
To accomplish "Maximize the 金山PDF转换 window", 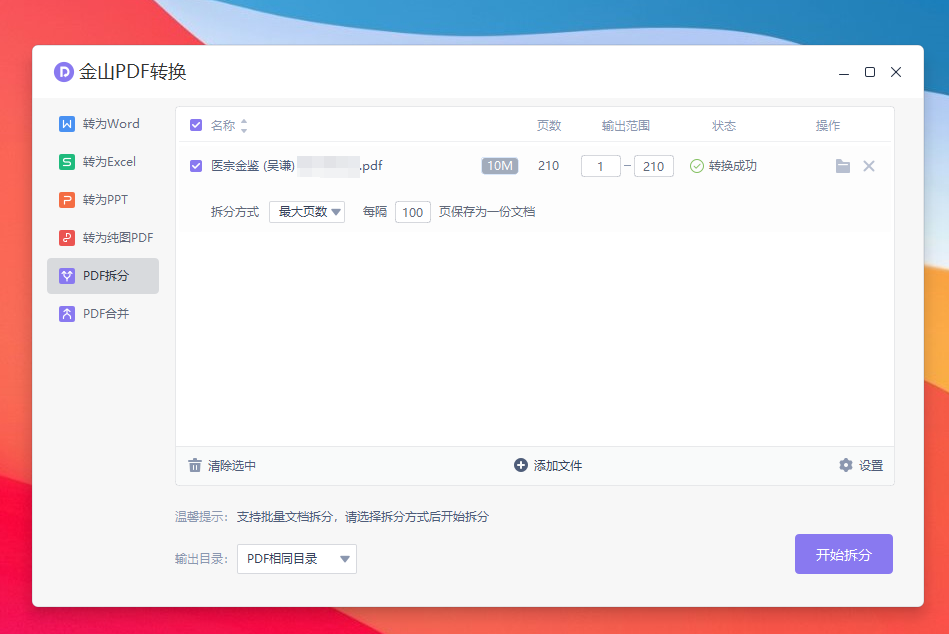I will 870,72.
